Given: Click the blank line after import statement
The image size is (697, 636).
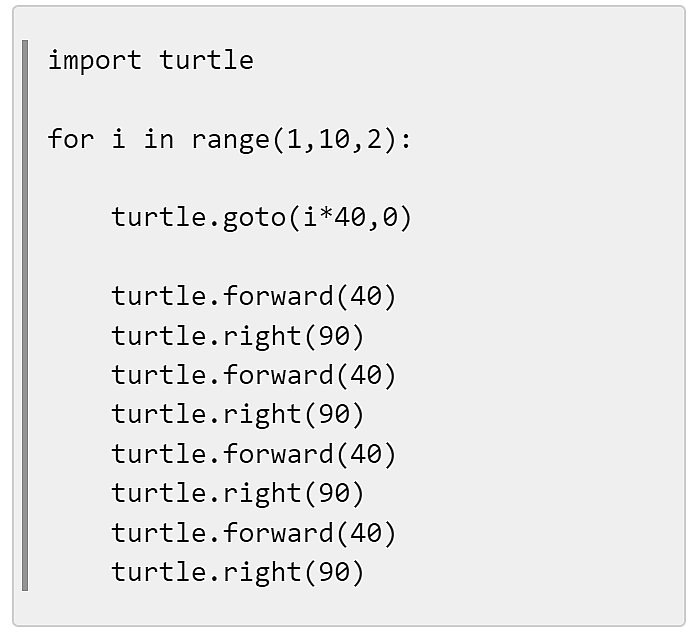Looking at the screenshot, I should pyautogui.click(x=351, y=100).
